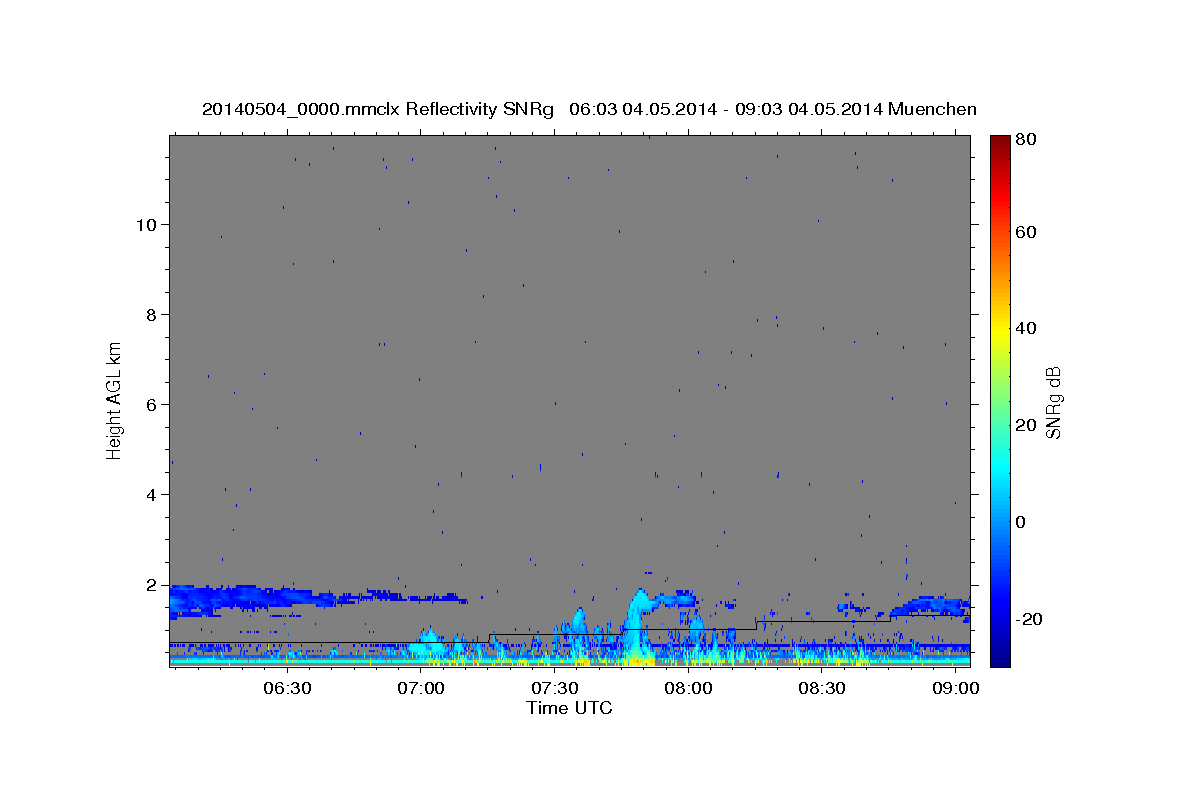
Task: Click the height tick label 6
Action: (x=151, y=404)
